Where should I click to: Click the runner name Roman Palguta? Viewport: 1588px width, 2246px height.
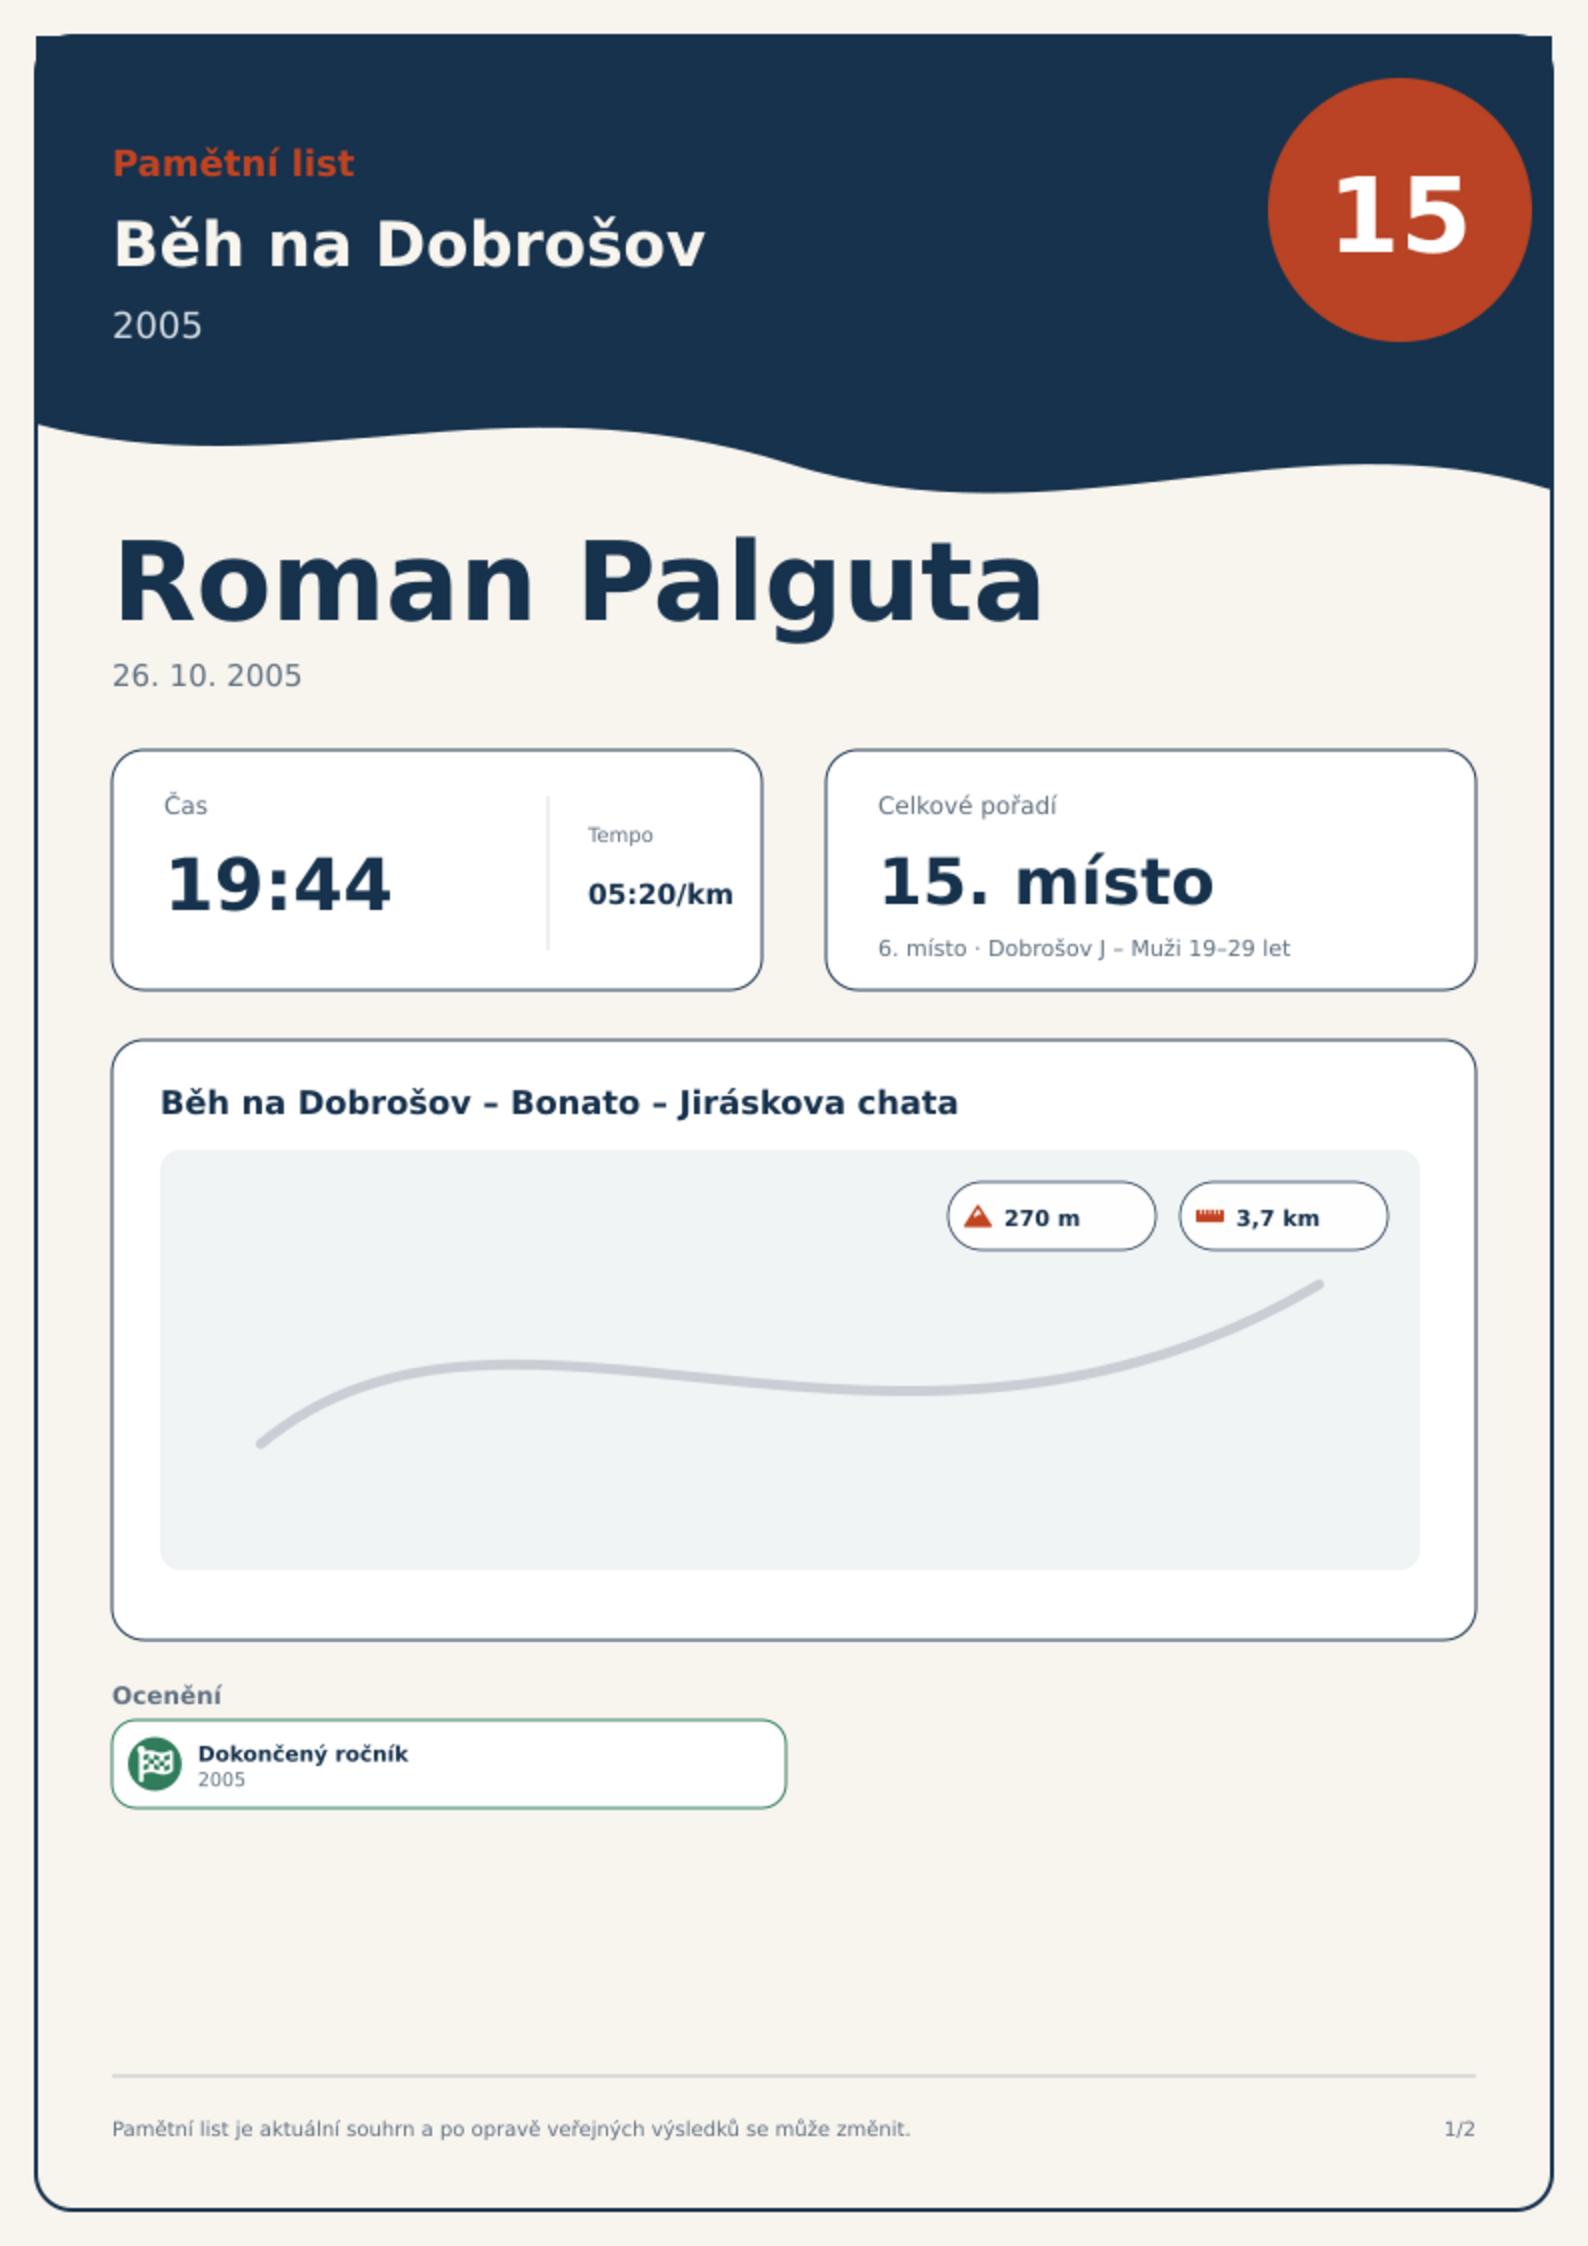(x=579, y=584)
